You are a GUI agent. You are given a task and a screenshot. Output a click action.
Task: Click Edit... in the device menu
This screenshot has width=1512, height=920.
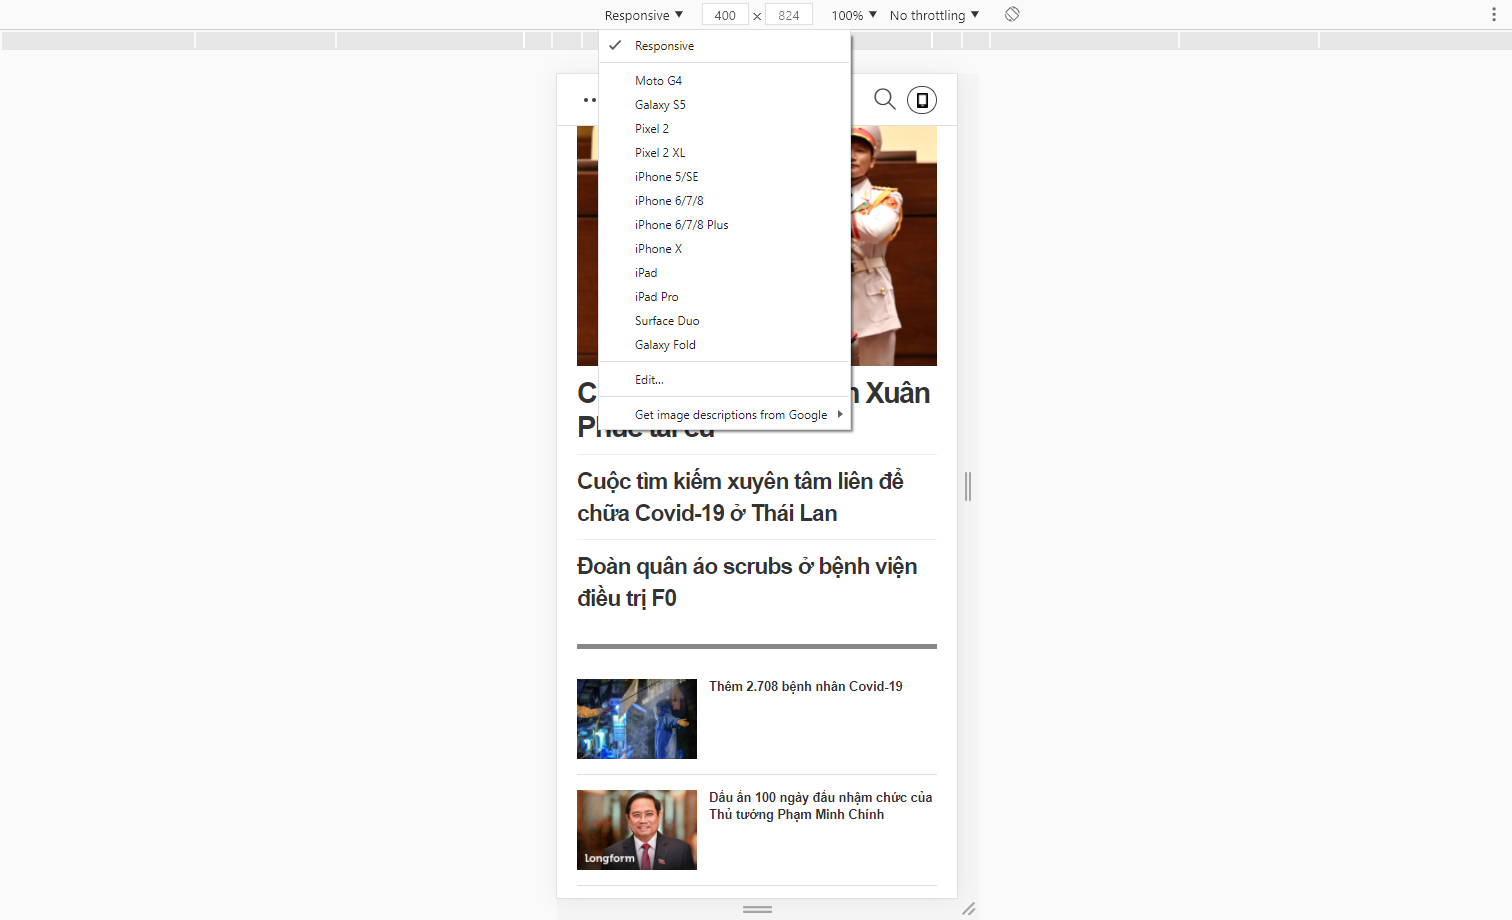click(649, 380)
